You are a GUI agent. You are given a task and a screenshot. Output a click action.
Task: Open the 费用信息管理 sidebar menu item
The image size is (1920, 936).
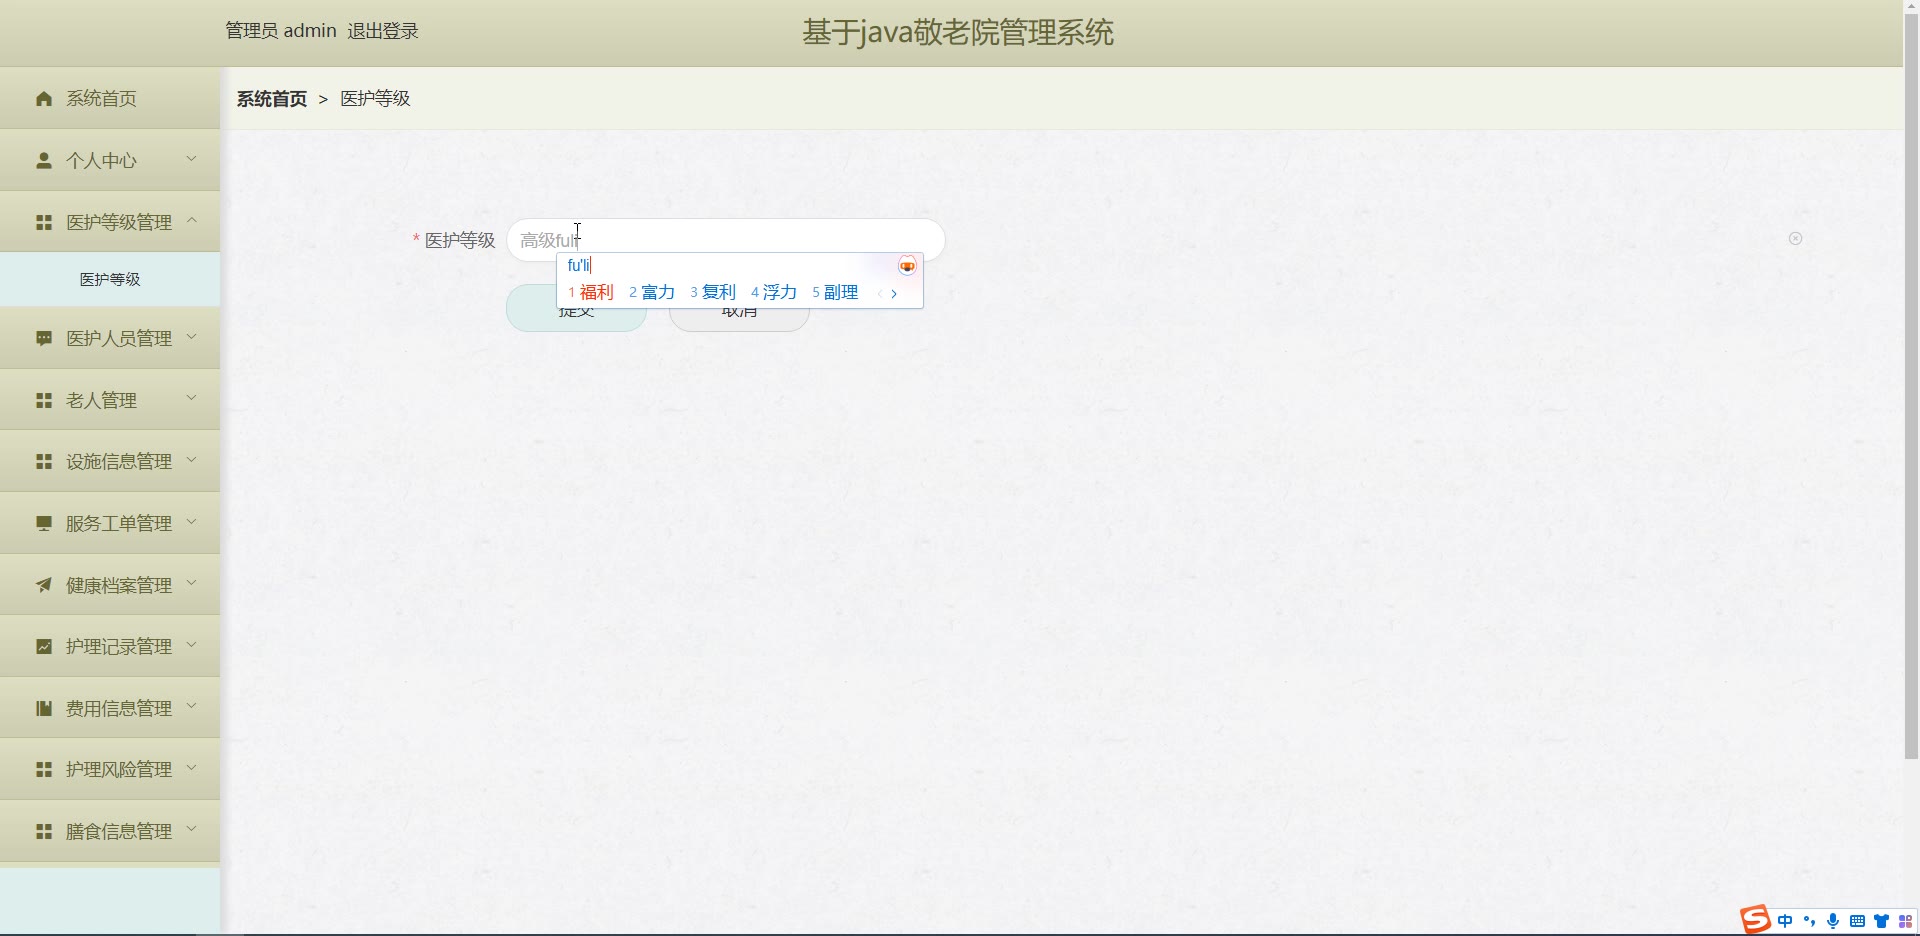pyautogui.click(x=110, y=708)
